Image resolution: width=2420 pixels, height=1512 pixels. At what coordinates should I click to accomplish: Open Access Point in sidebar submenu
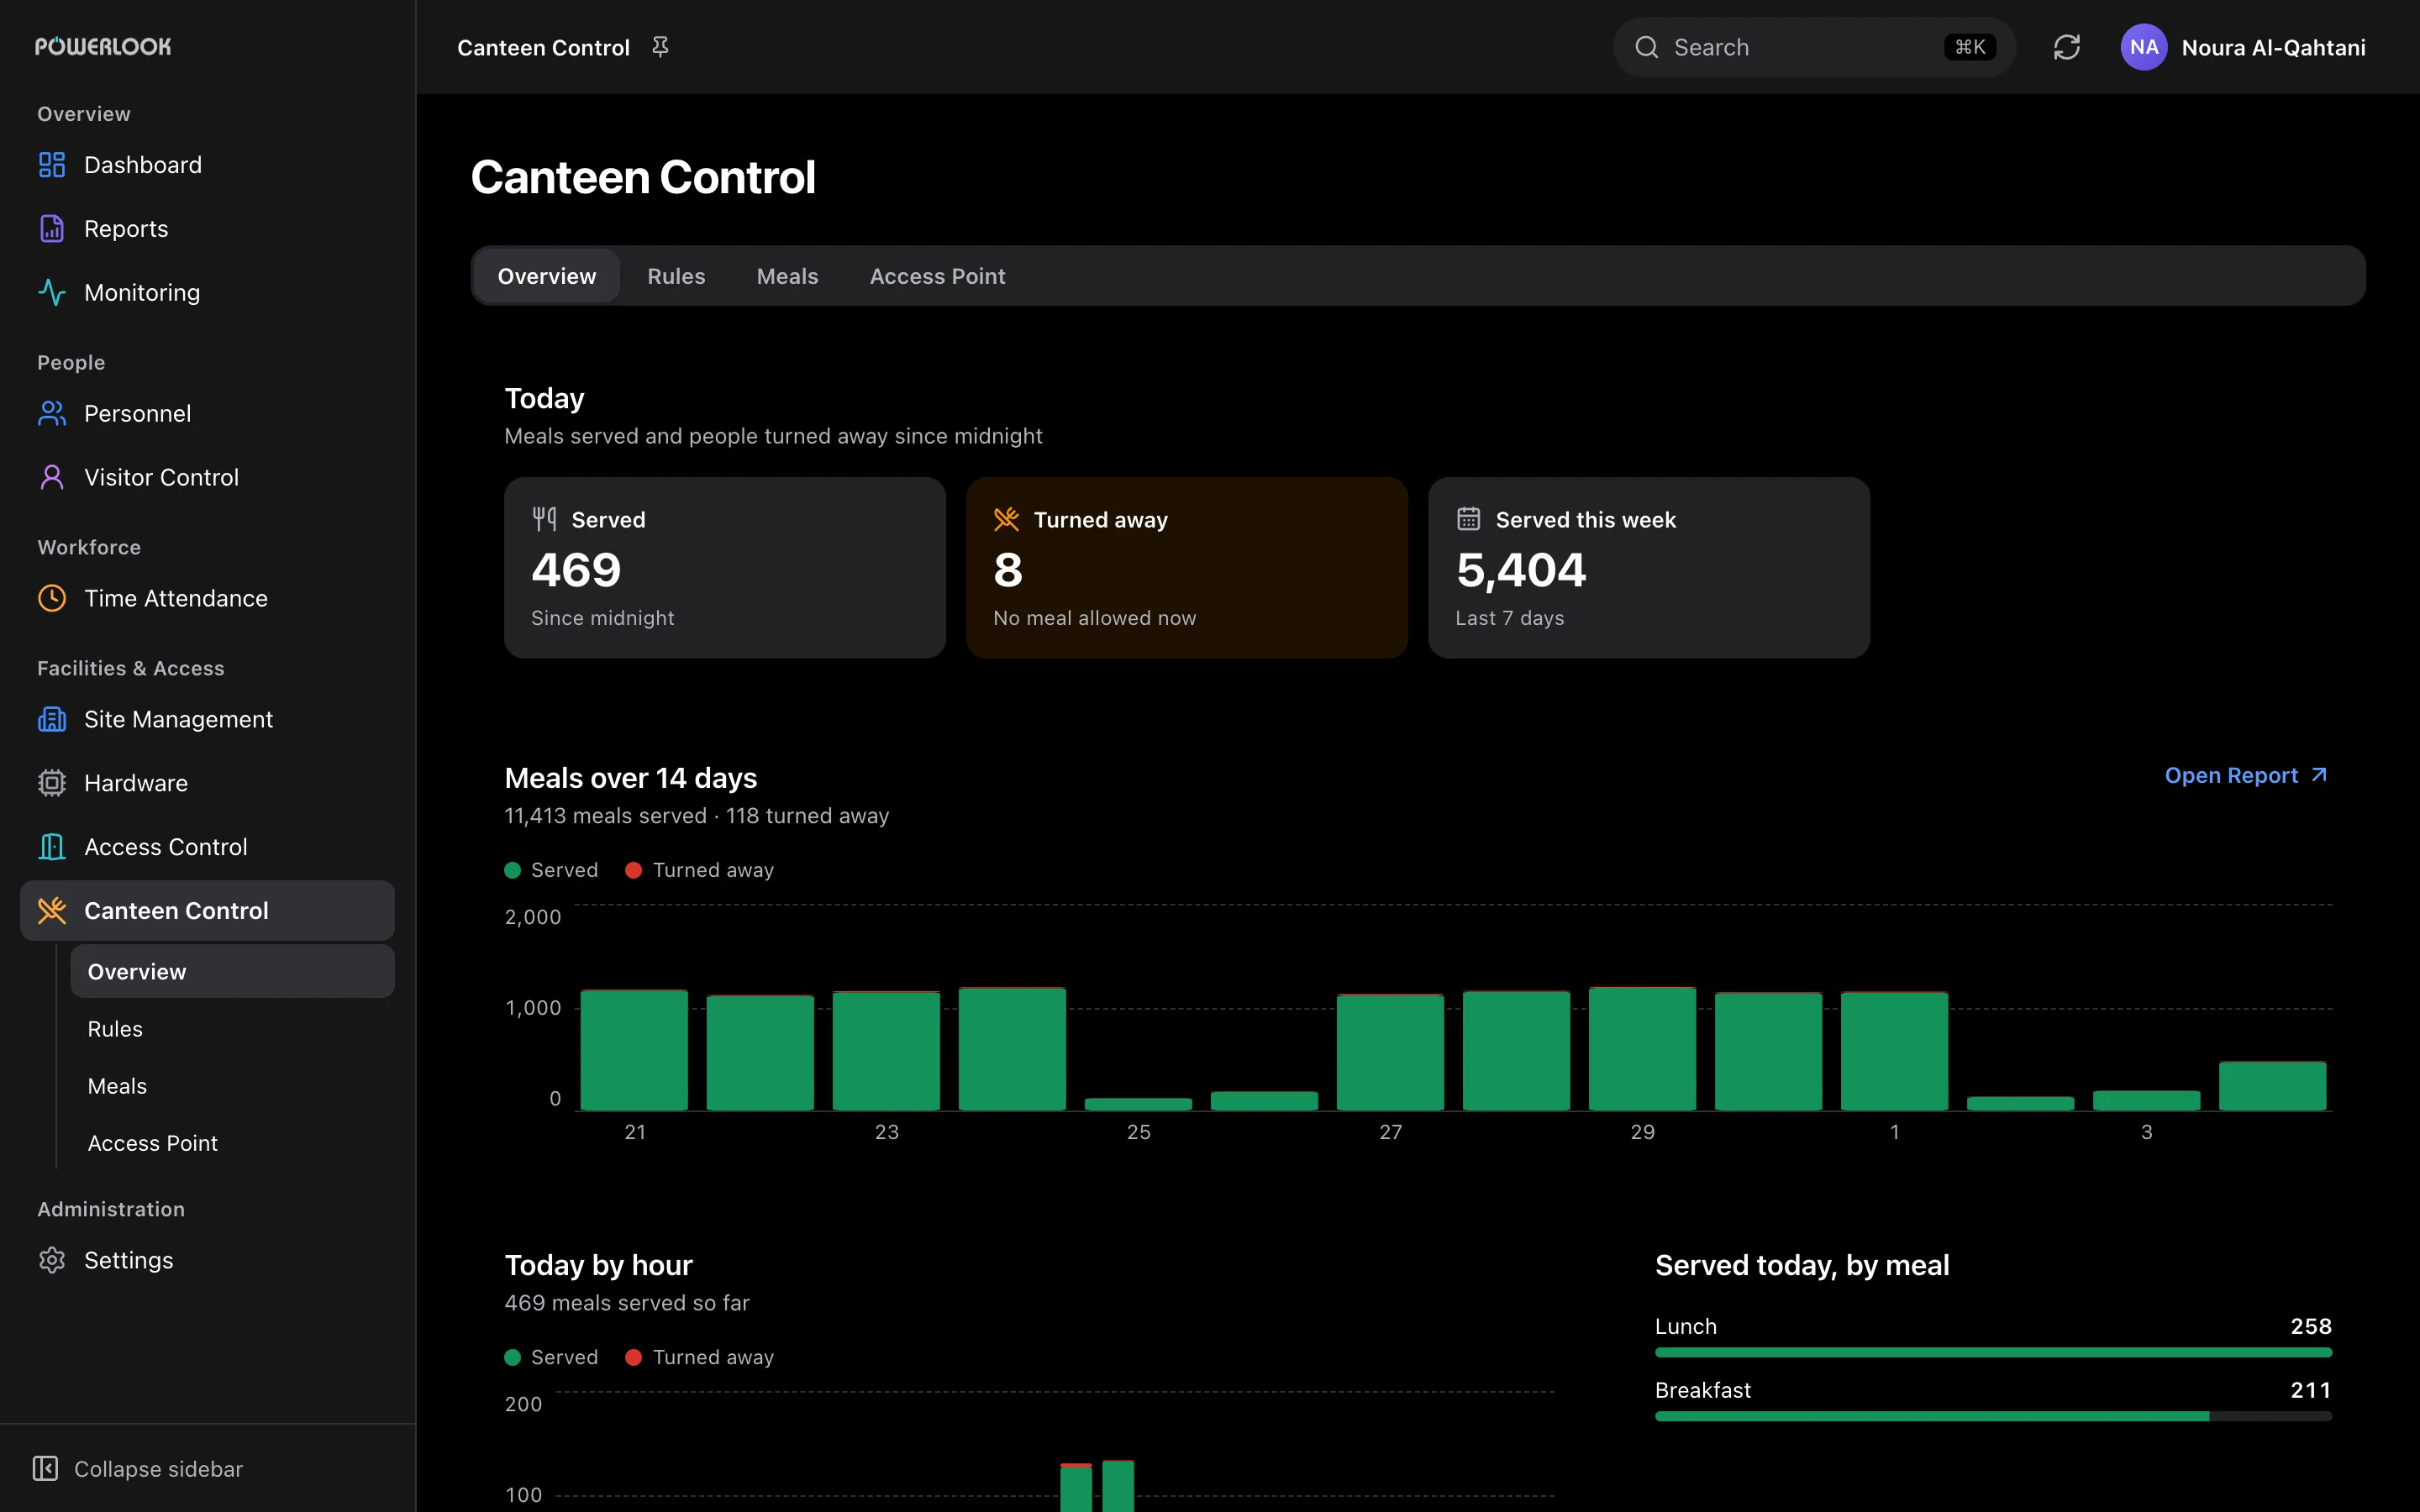coord(232,1143)
